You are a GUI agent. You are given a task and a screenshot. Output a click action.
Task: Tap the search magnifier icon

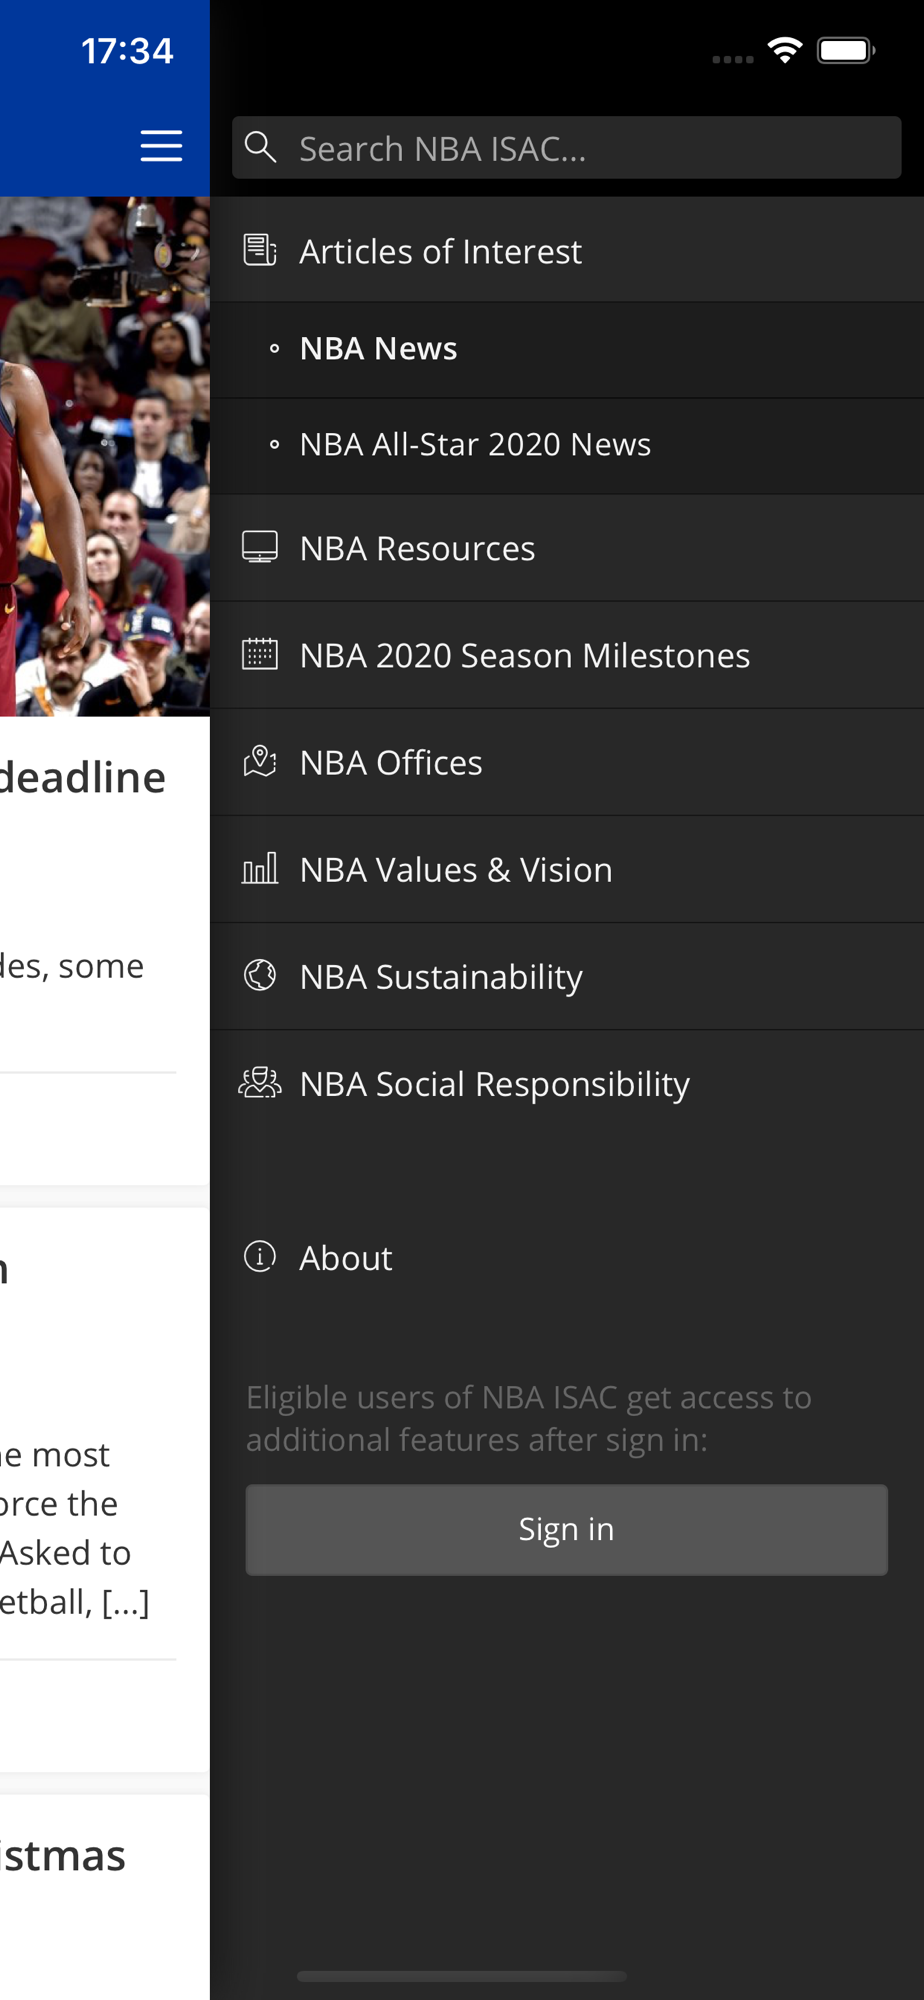point(260,147)
